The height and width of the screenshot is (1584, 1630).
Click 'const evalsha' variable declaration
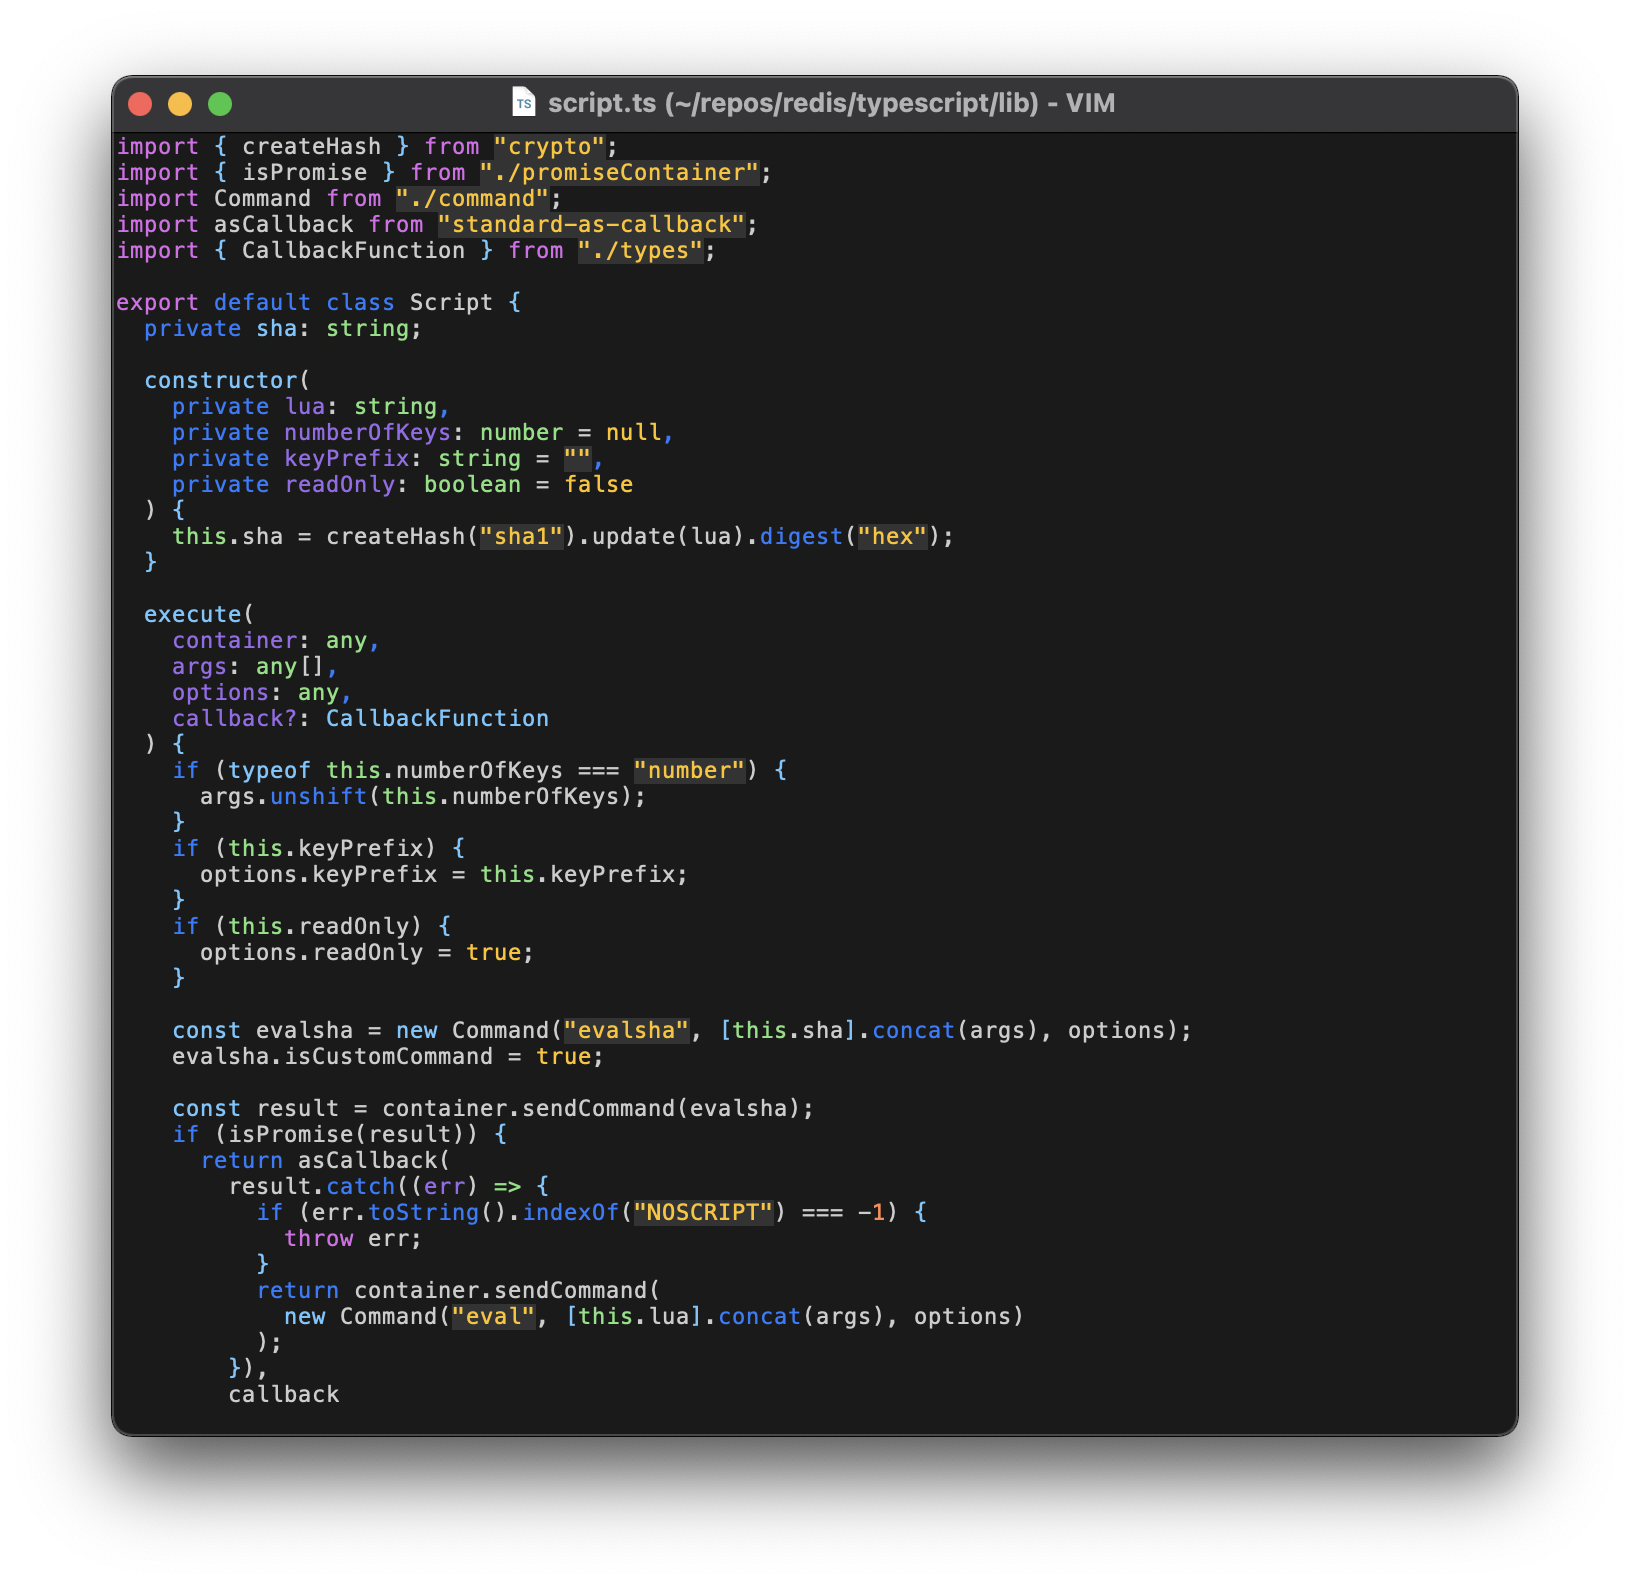click(x=262, y=1031)
